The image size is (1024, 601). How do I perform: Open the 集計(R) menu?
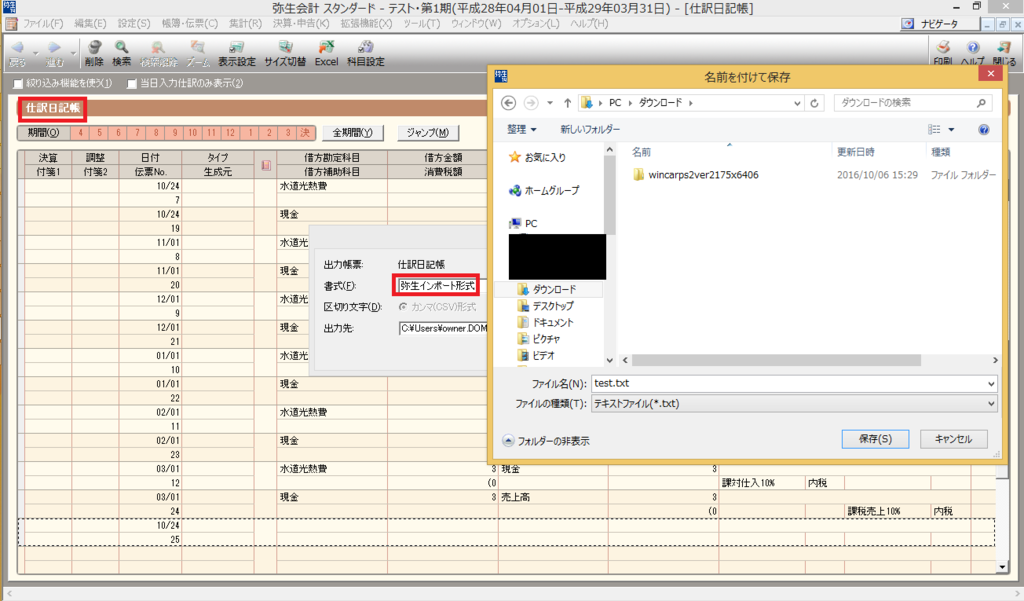click(x=246, y=24)
